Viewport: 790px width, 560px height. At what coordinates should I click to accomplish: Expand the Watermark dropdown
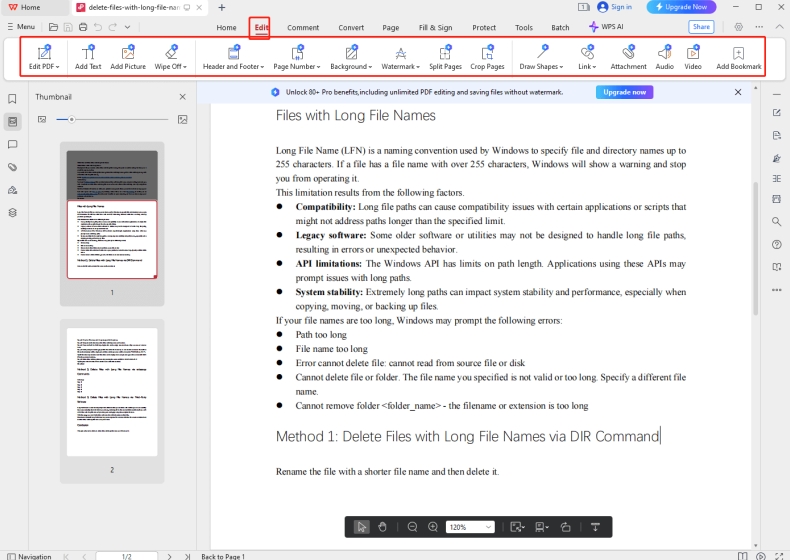400,58
